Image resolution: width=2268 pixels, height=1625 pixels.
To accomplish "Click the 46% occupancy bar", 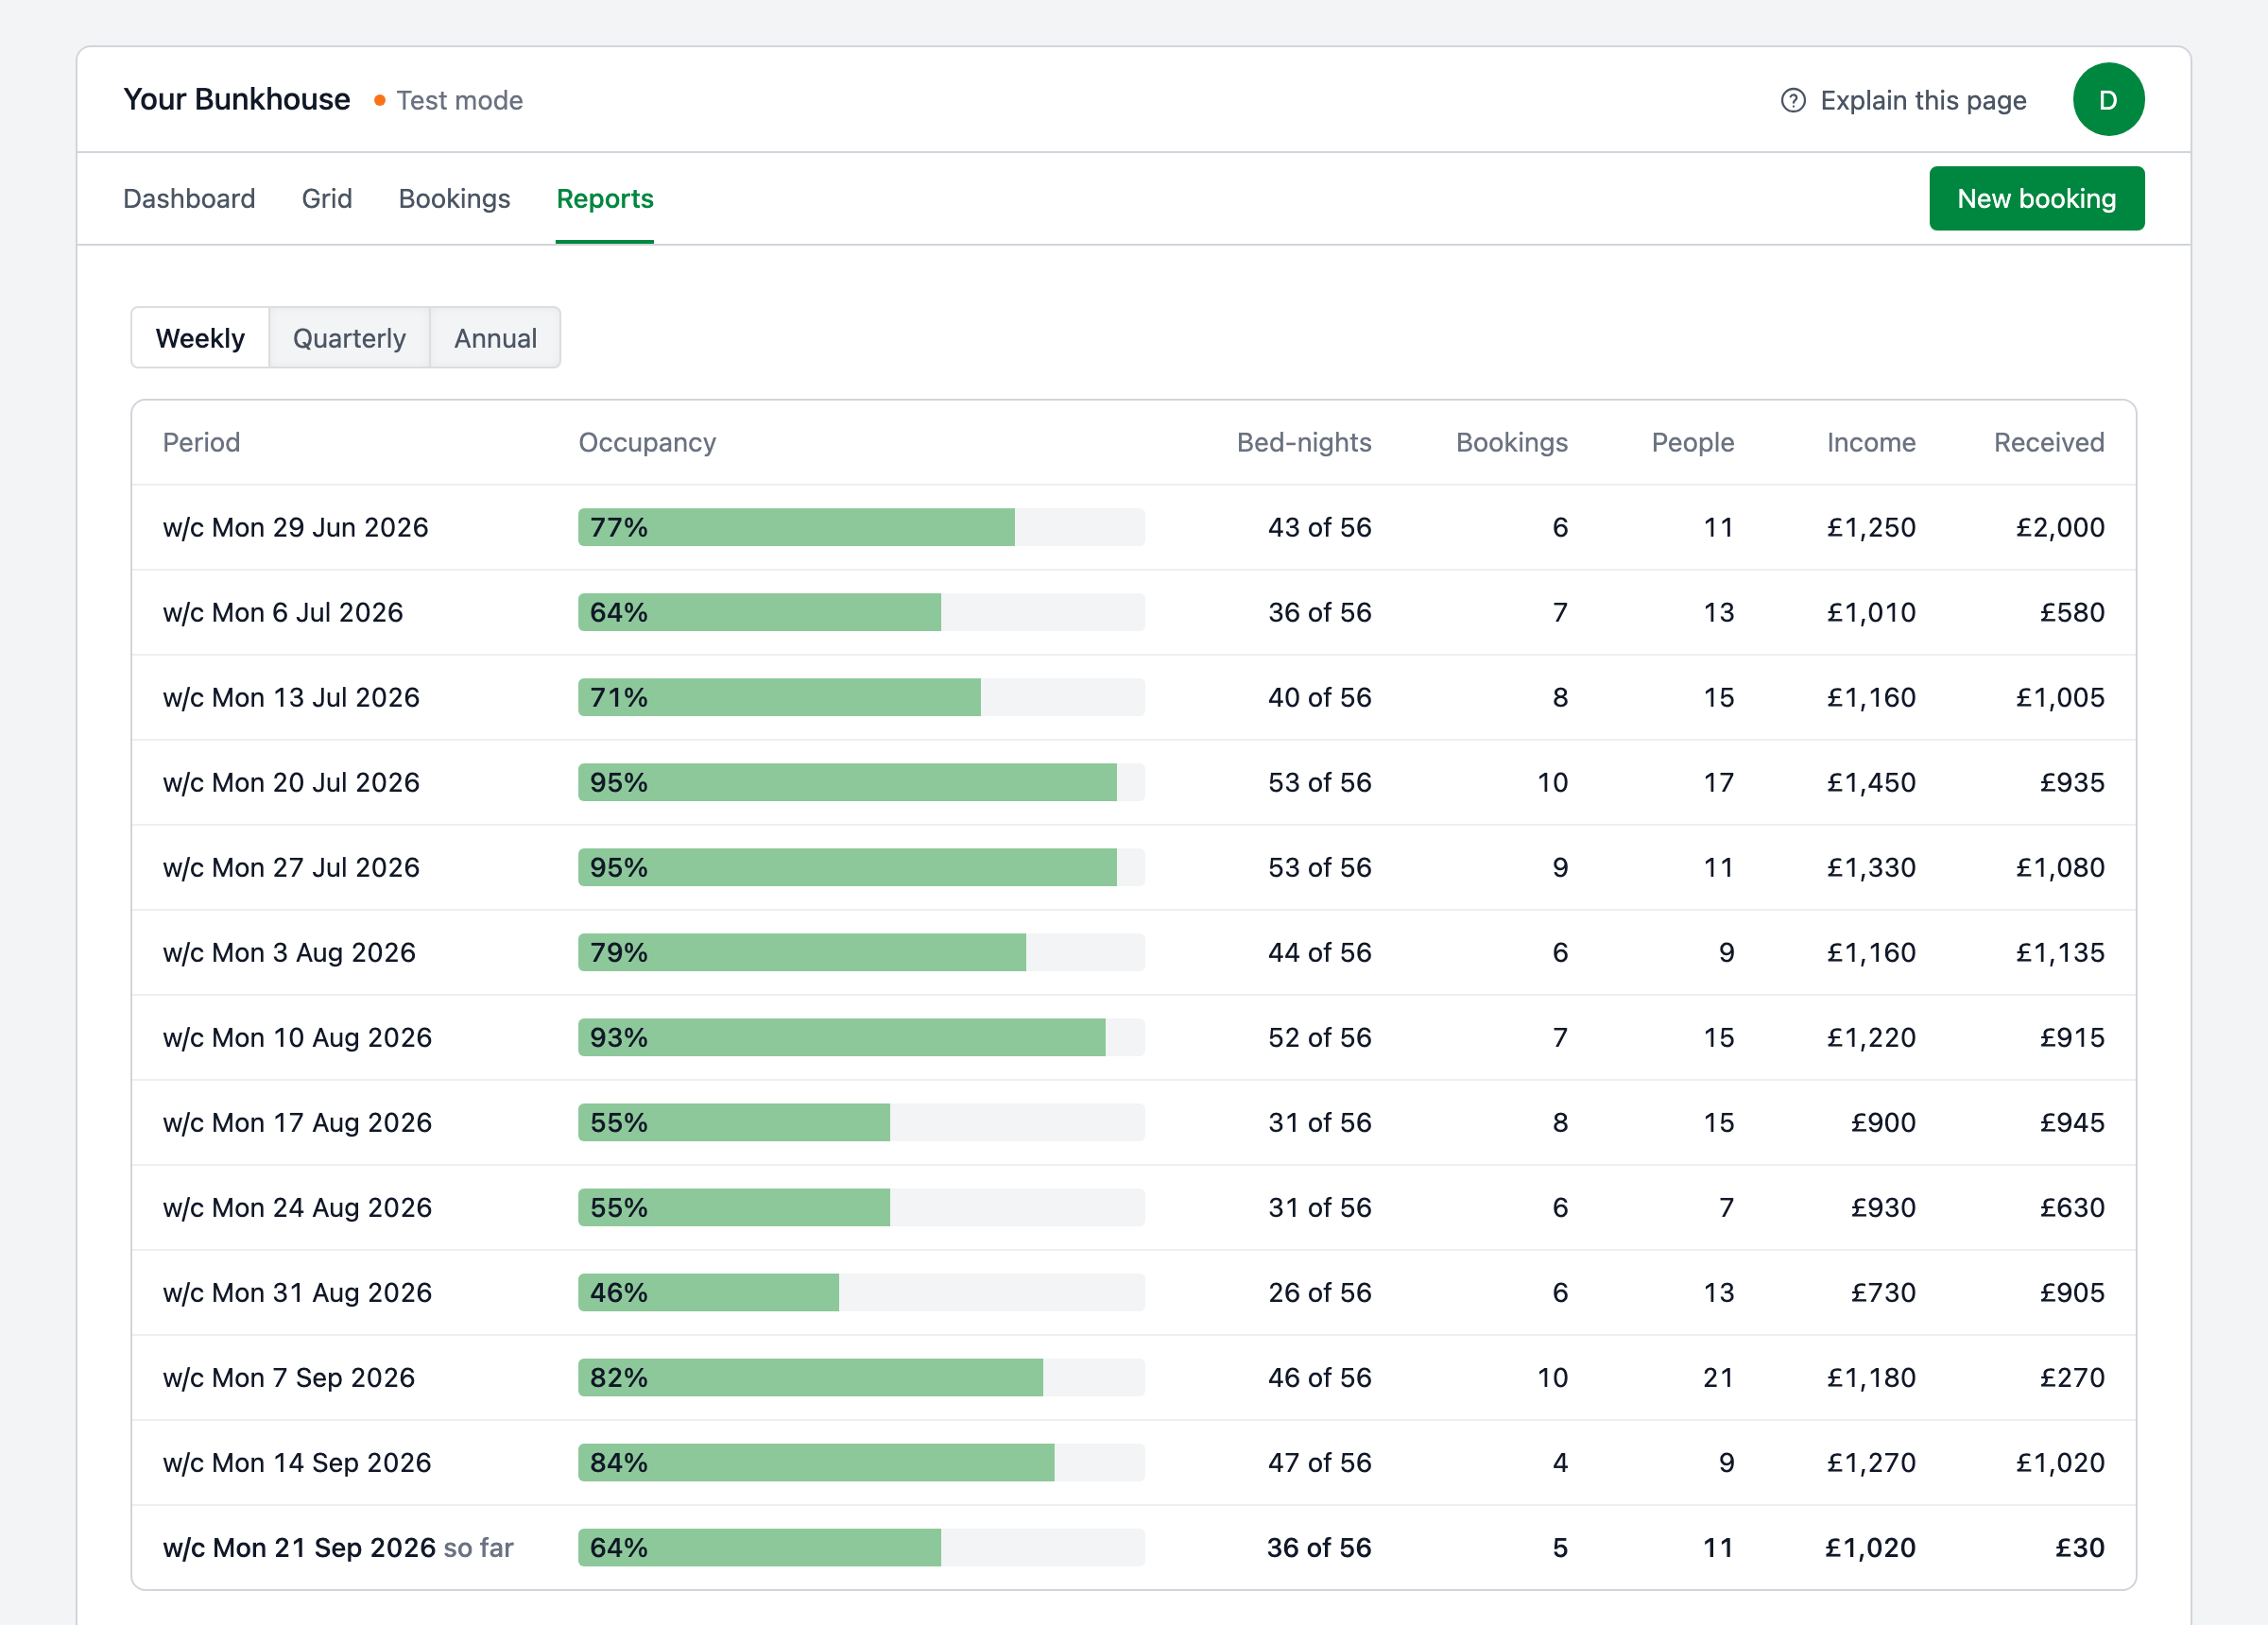I will pos(861,1292).
